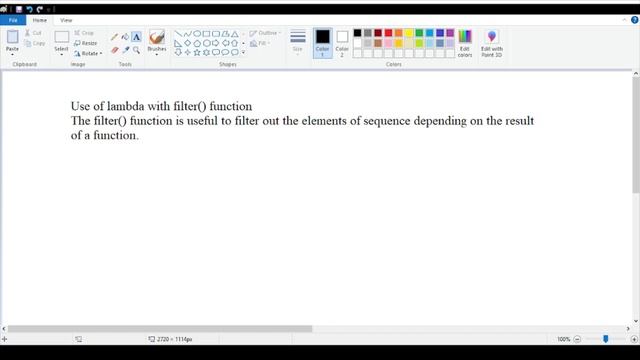Open the shape Fill dropdown
Screen dimensions: 640x360
[260, 43]
